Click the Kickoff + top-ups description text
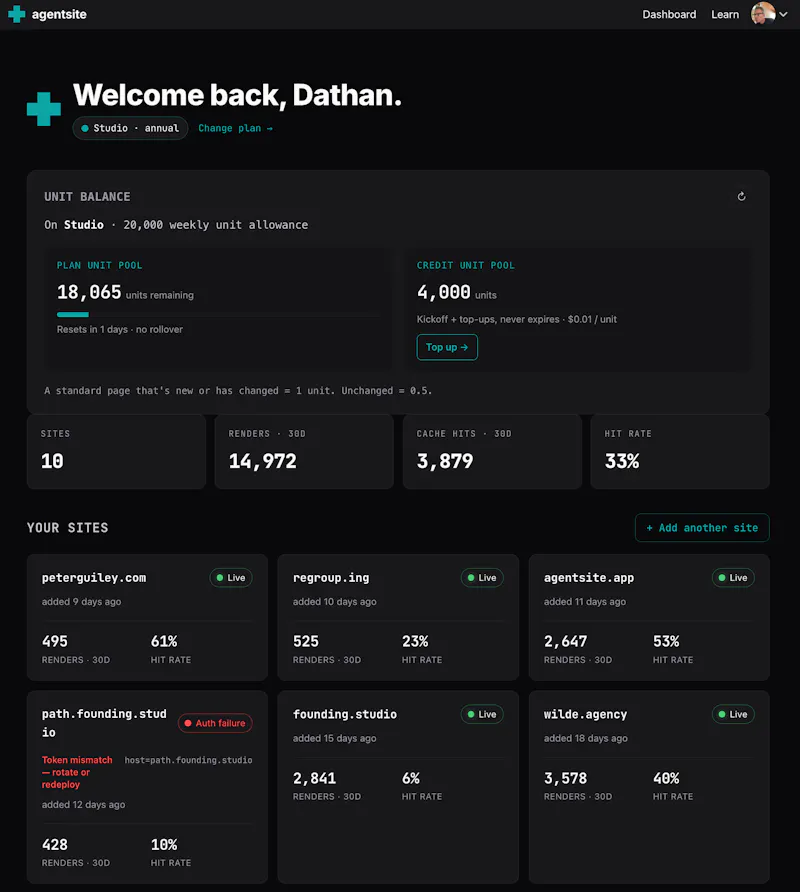 tap(517, 319)
